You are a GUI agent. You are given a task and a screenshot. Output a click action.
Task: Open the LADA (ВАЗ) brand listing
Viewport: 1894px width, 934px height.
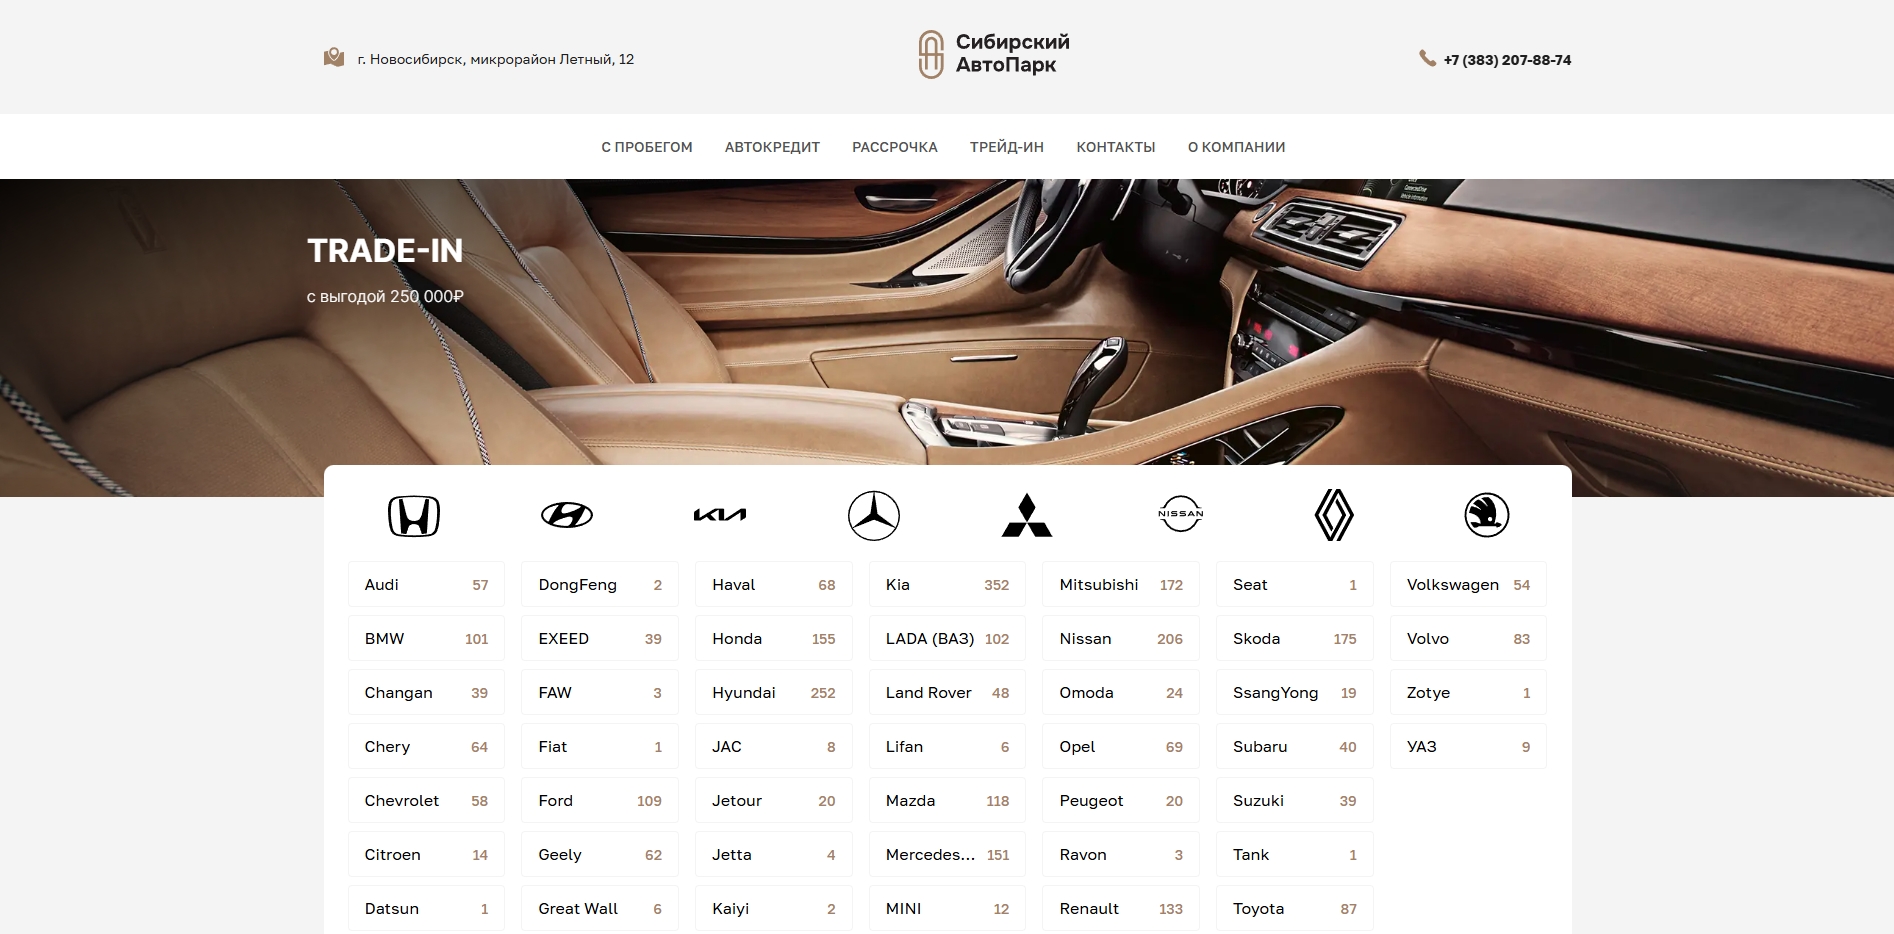(x=947, y=638)
